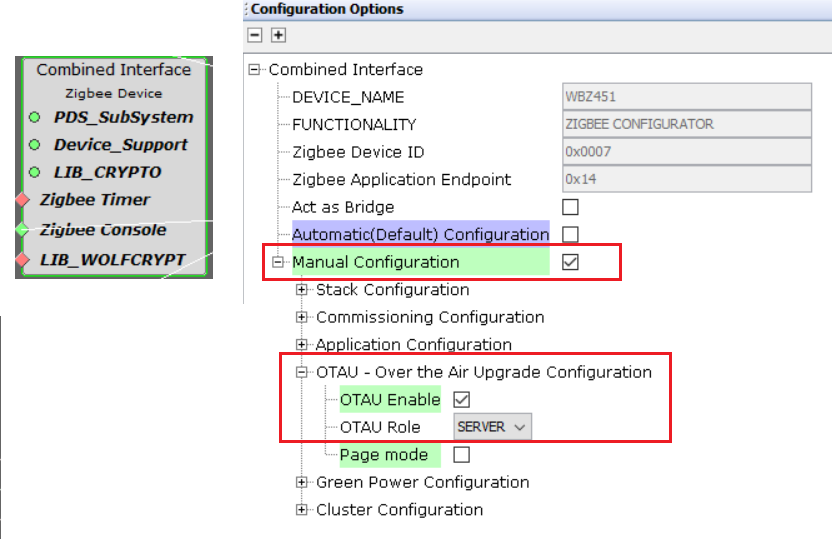The width and height of the screenshot is (832, 539).
Task: Click the LIB_WOLFCRYPT red diamond connector
Action: pos(22,260)
